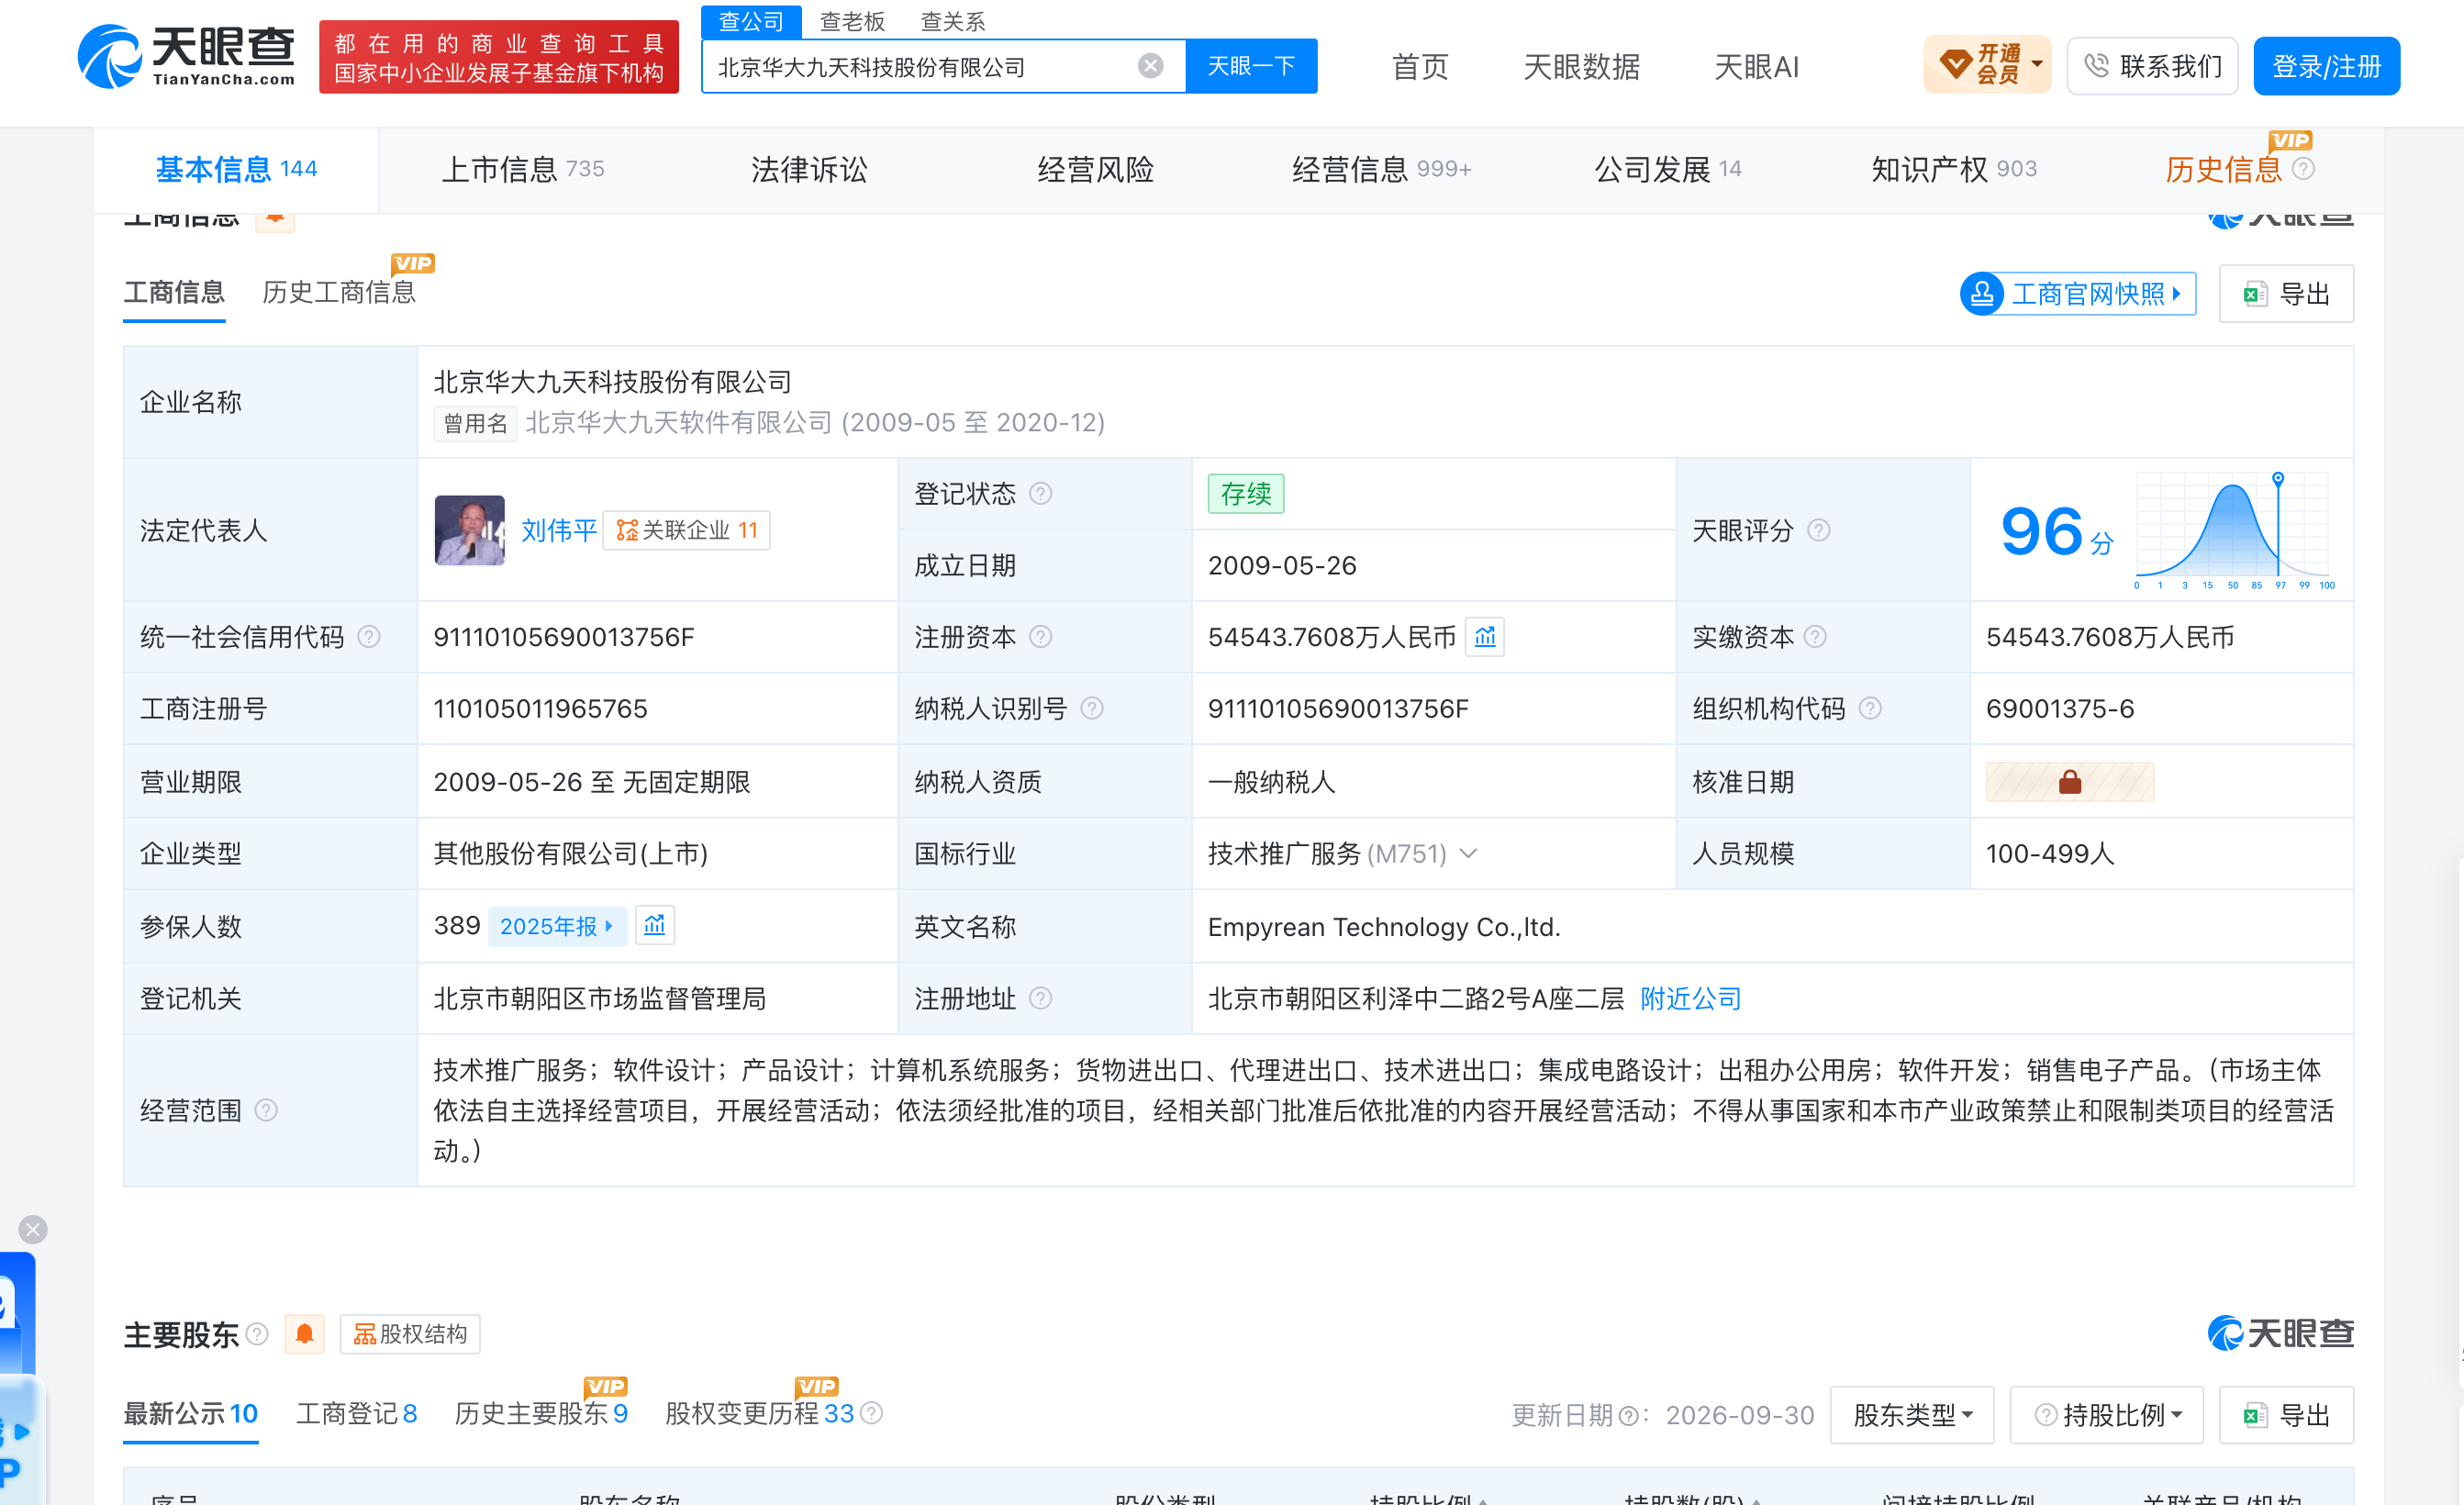Click the 天眼一下 search button
This screenshot has height=1505, width=2464.
(1251, 66)
